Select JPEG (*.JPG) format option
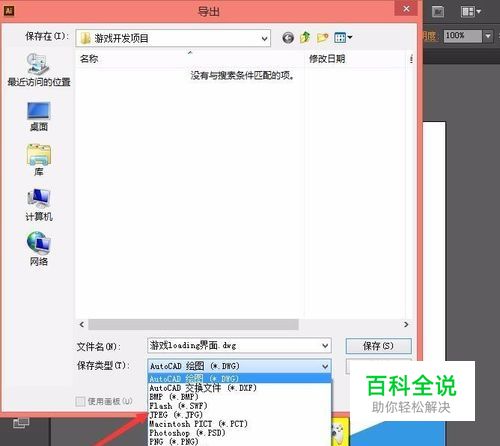Image resolution: width=500 pixels, height=446 pixels. point(239,415)
